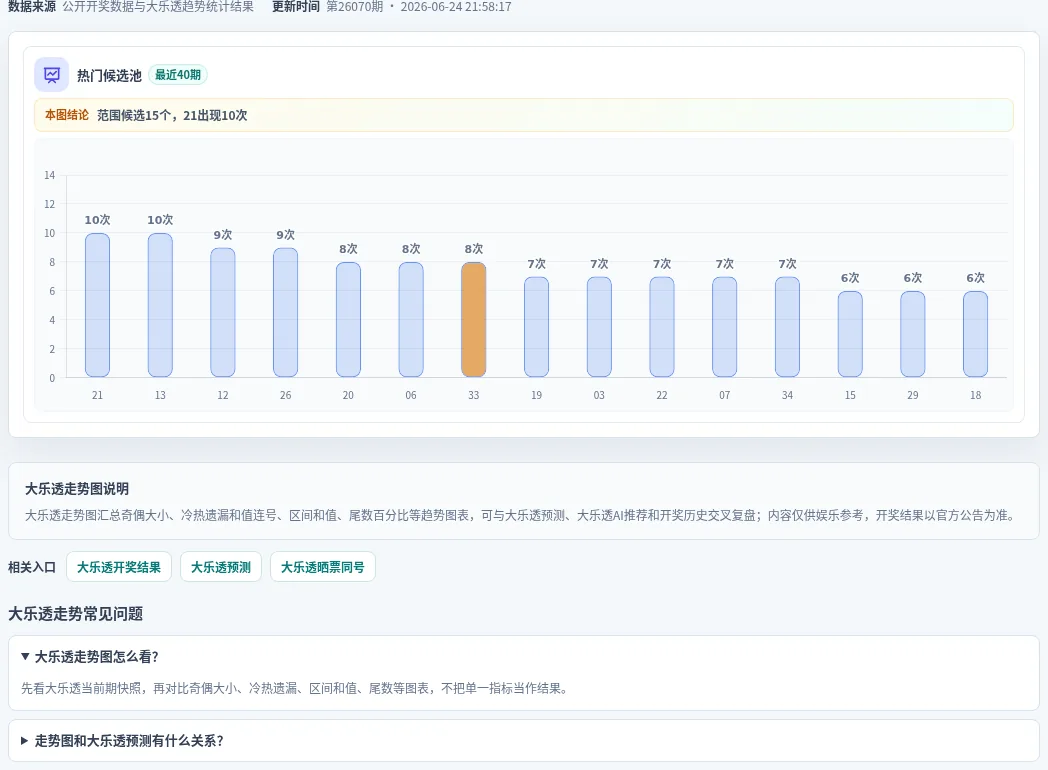This screenshot has height=770, width=1048.
Task: Click the 大乐透走势图说明 heading
Action: click(77, 489)
